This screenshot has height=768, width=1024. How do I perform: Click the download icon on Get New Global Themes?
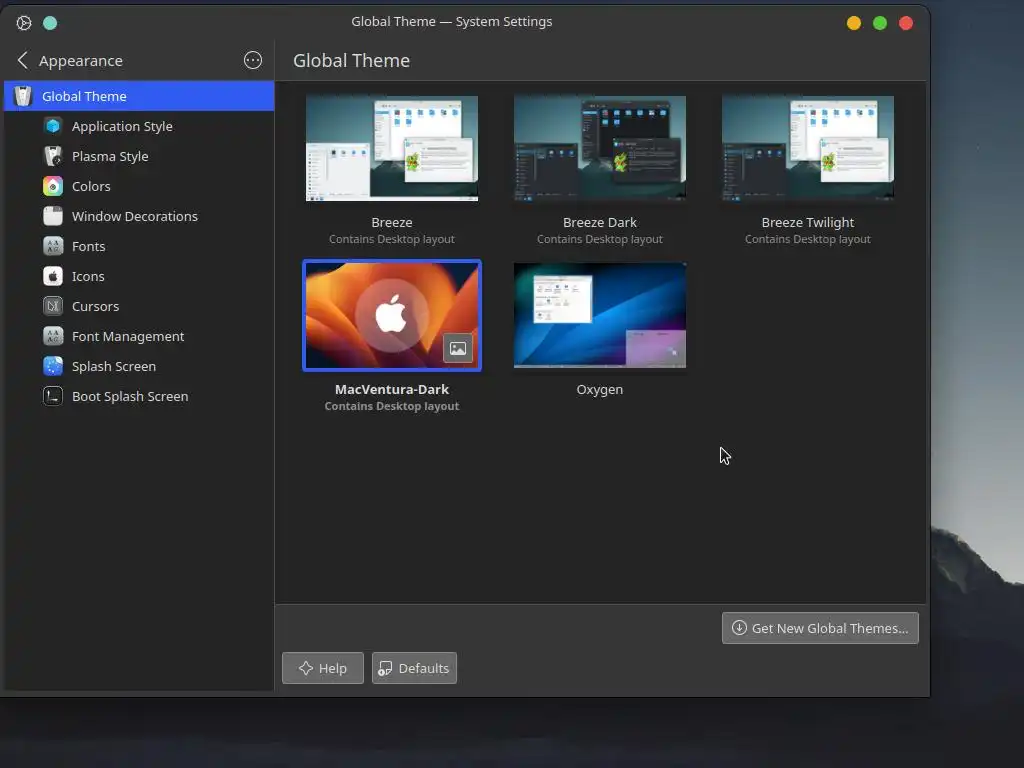tap(739, 628)
